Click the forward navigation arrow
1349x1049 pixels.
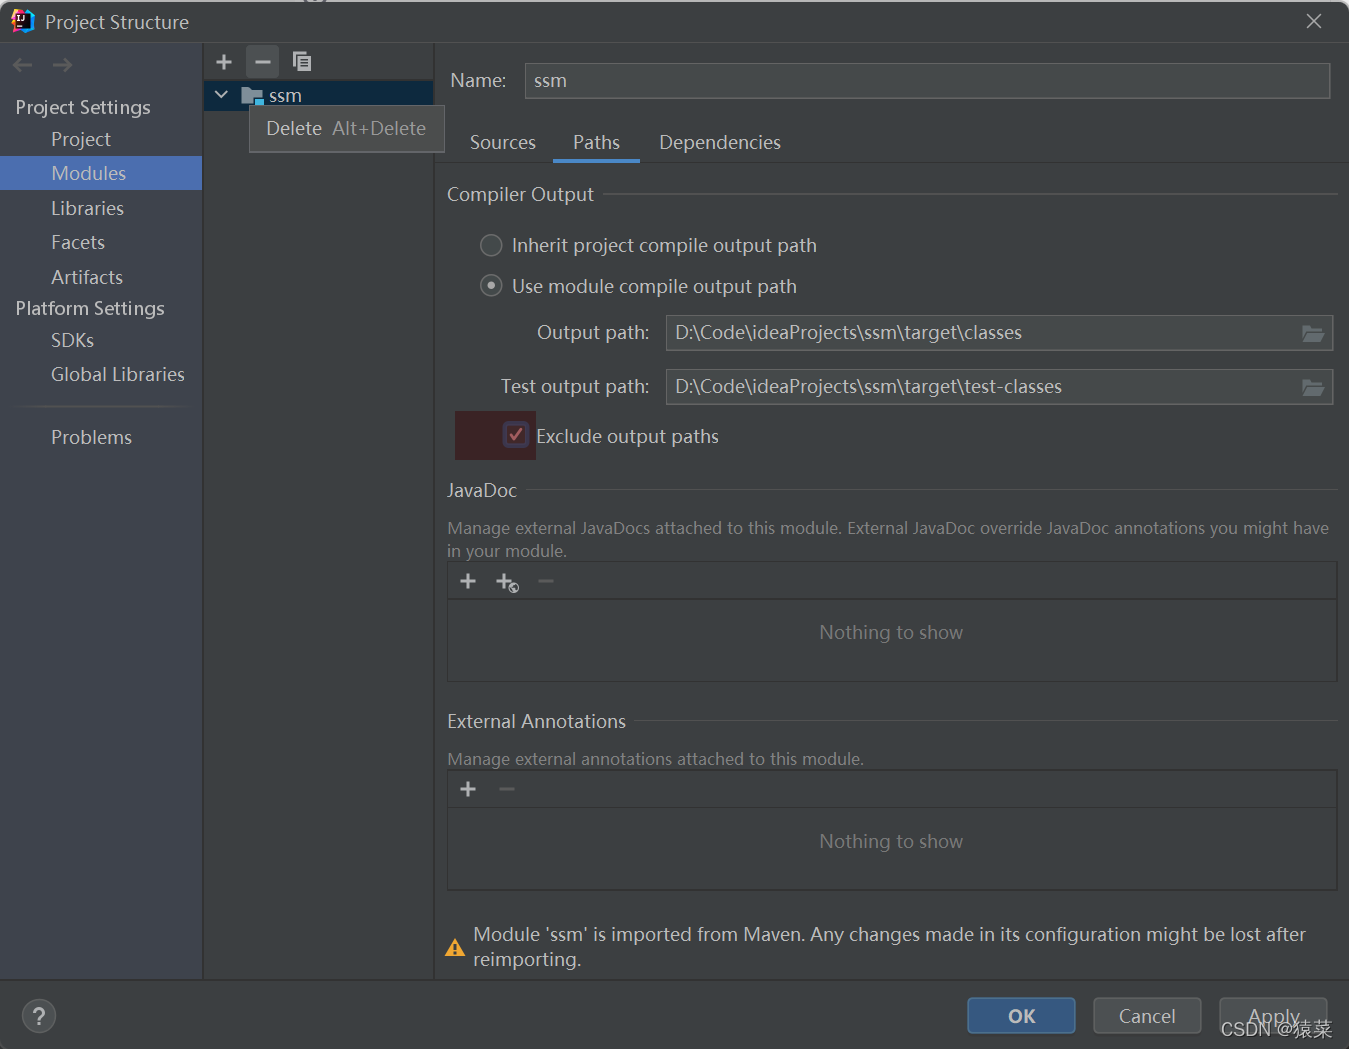coord(62,65)
